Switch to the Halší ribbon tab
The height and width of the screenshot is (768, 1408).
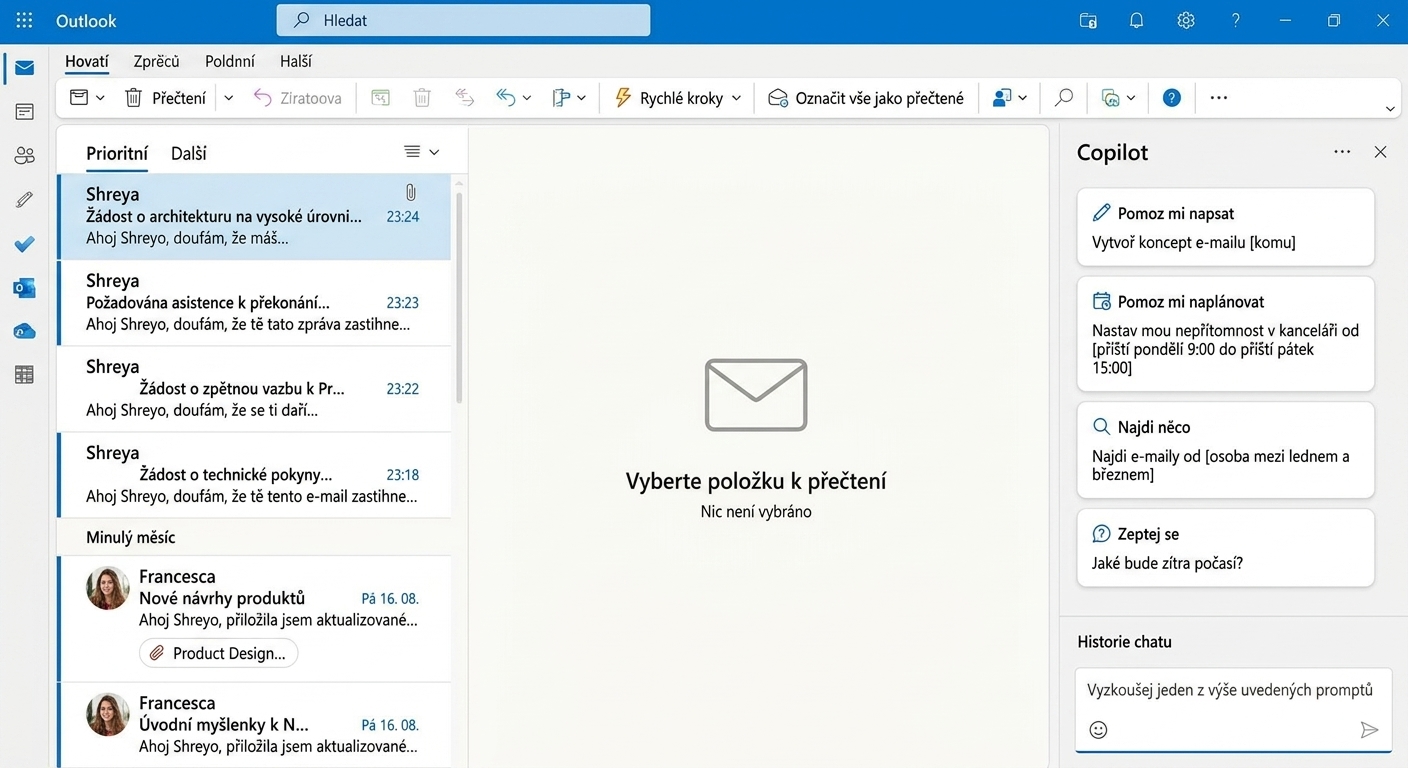click(296, 61)
